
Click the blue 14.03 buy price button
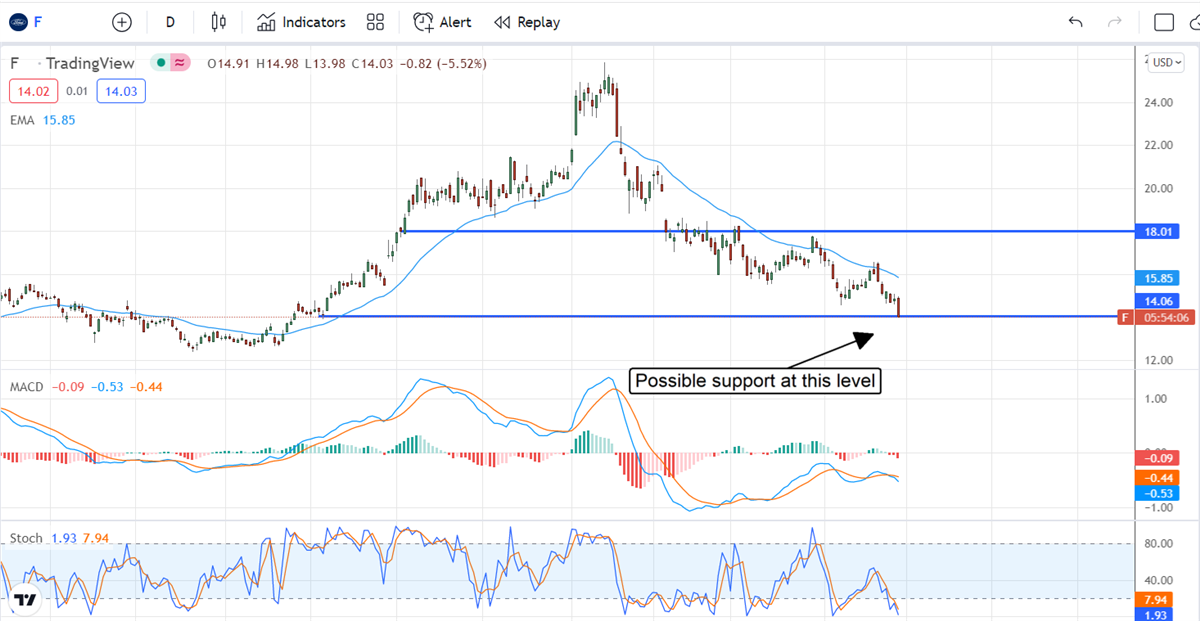tap(121, 92)
